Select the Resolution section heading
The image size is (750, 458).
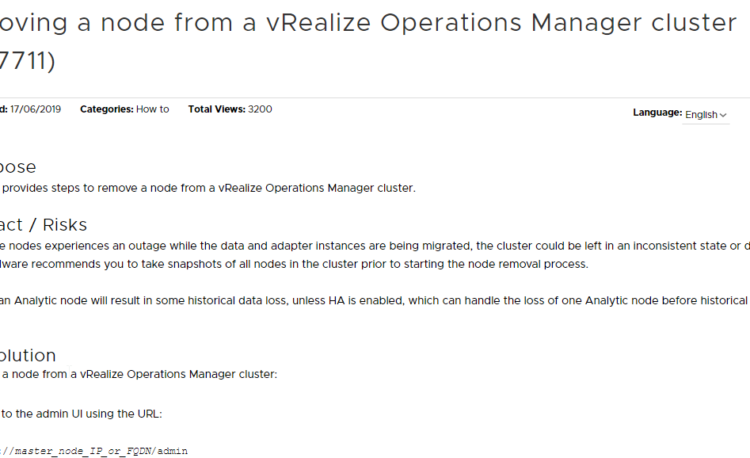coord(28,355)
